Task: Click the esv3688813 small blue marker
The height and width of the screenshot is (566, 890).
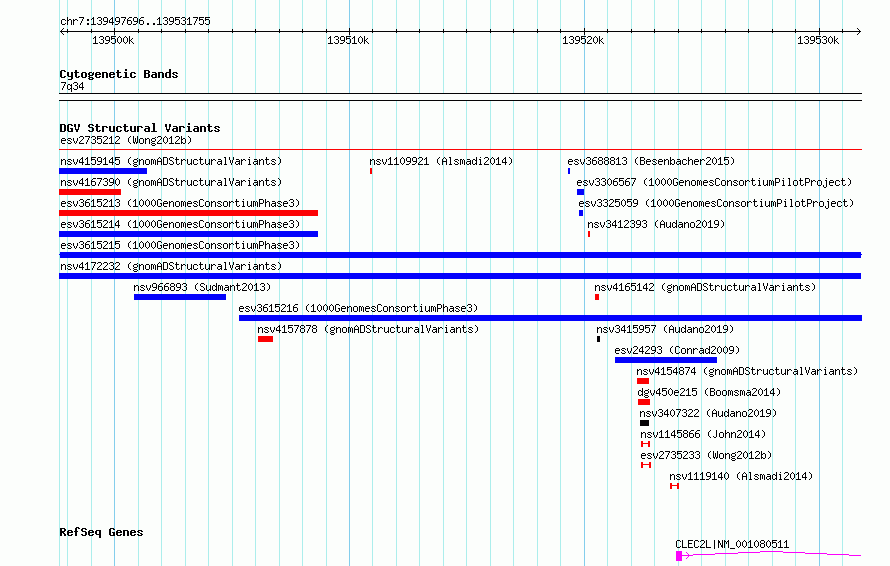Action: (569, 171)
